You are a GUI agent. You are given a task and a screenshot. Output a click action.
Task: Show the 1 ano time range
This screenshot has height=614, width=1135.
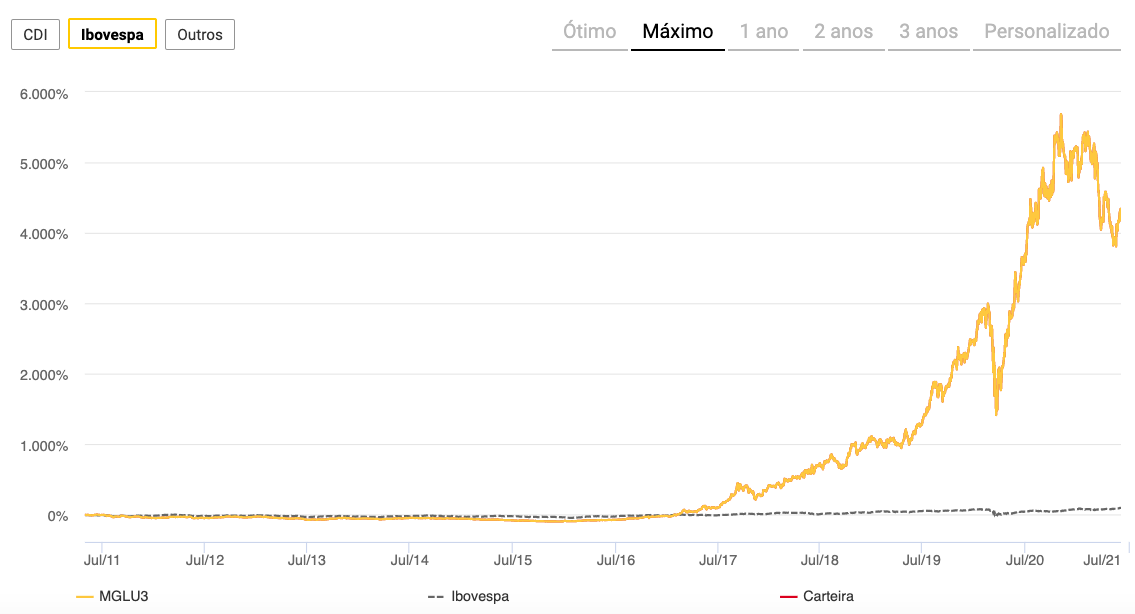764,31
